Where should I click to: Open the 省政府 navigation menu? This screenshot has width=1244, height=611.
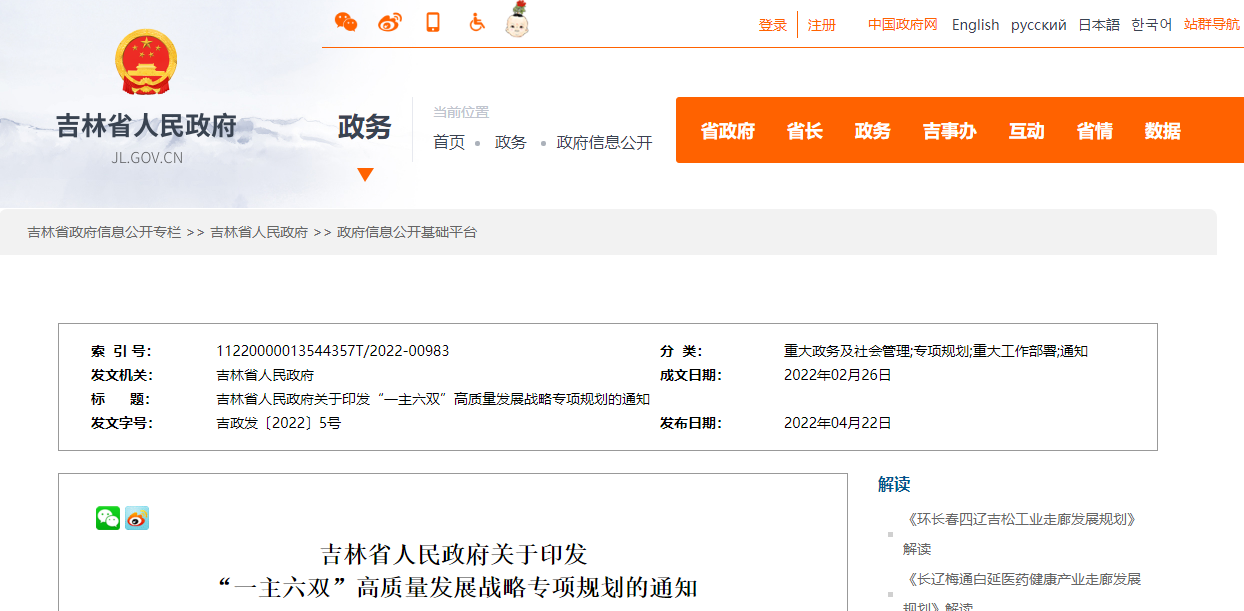tap(727, 131)
